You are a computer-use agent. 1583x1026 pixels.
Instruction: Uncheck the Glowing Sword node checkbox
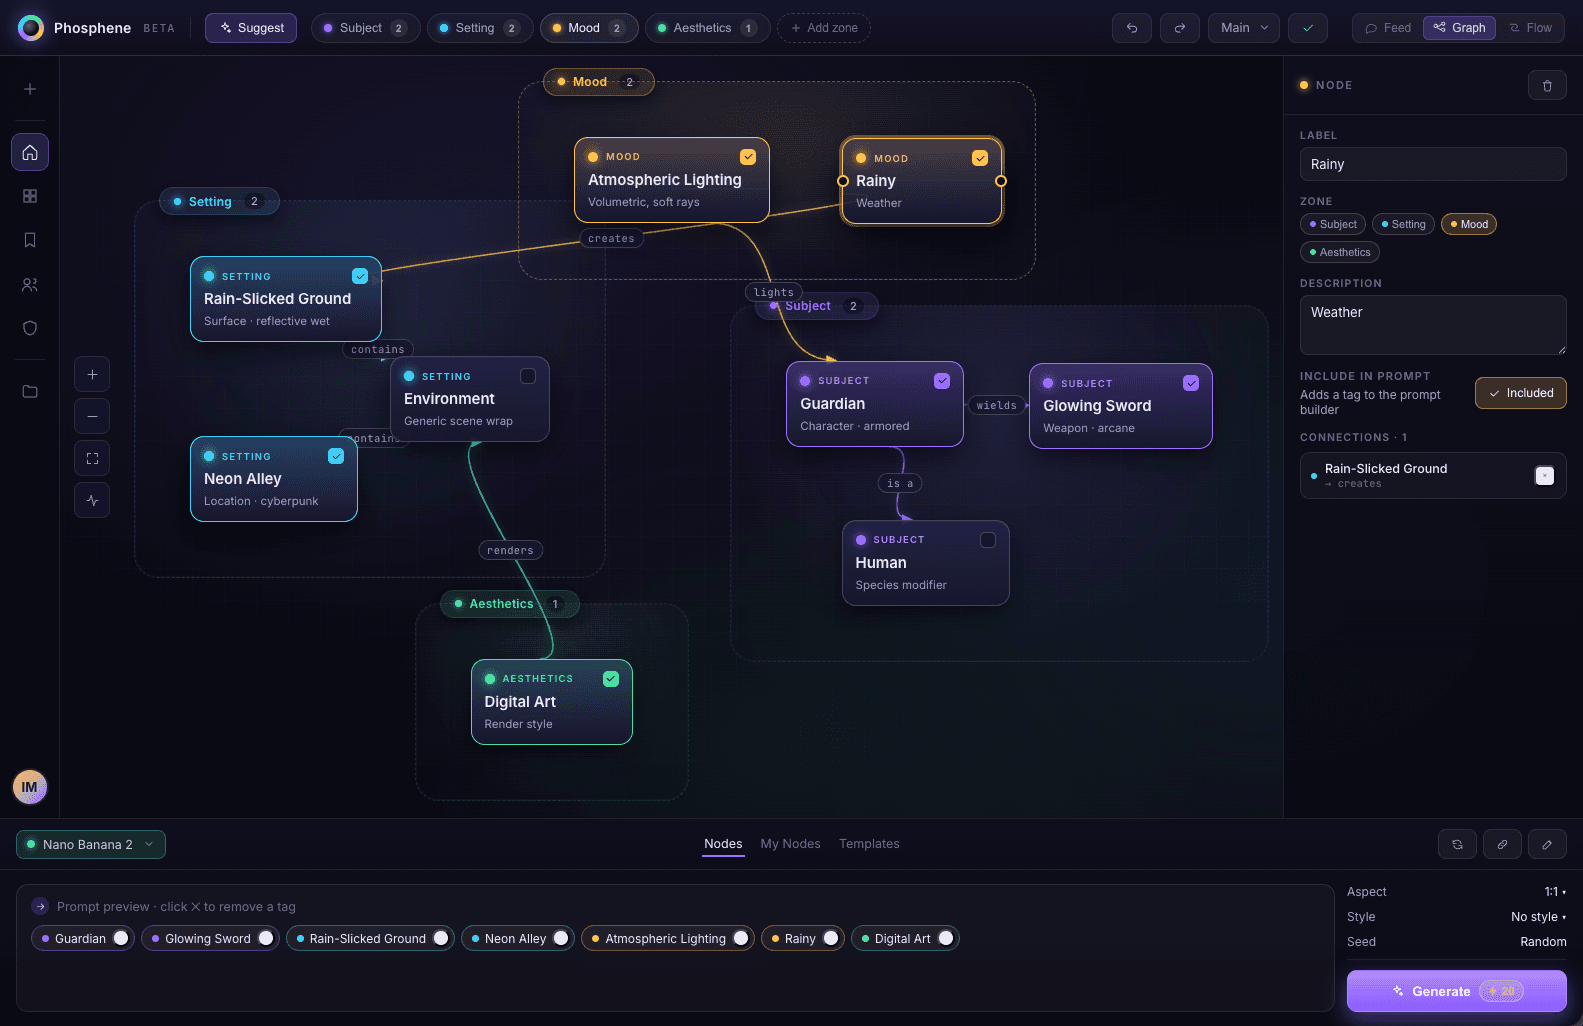tap(1191, 383)
